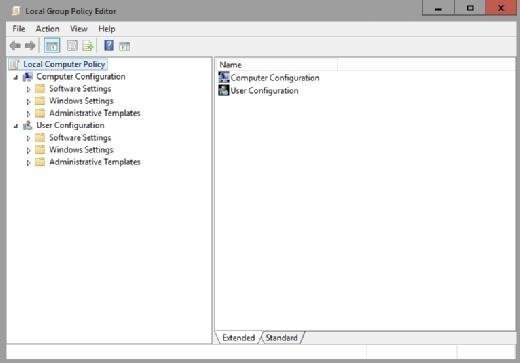Viewport: 520px width, 363px height.
Task: Toggle Show/Hide Action Pane toolbar icon
Action: click(124, 46)
